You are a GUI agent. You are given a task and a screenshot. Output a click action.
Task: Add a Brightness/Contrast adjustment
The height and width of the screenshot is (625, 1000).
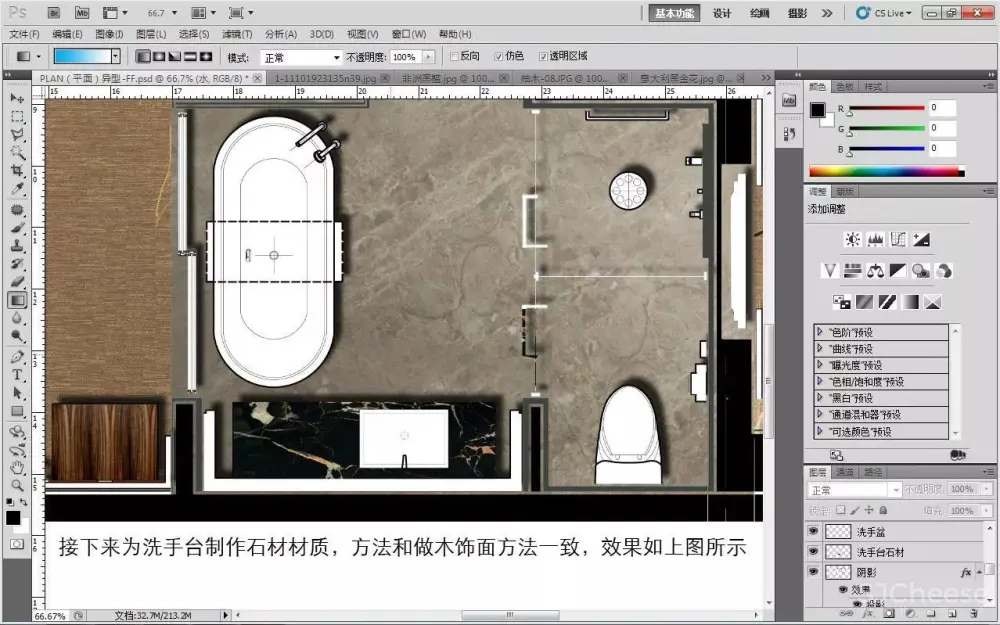[852, 239]
